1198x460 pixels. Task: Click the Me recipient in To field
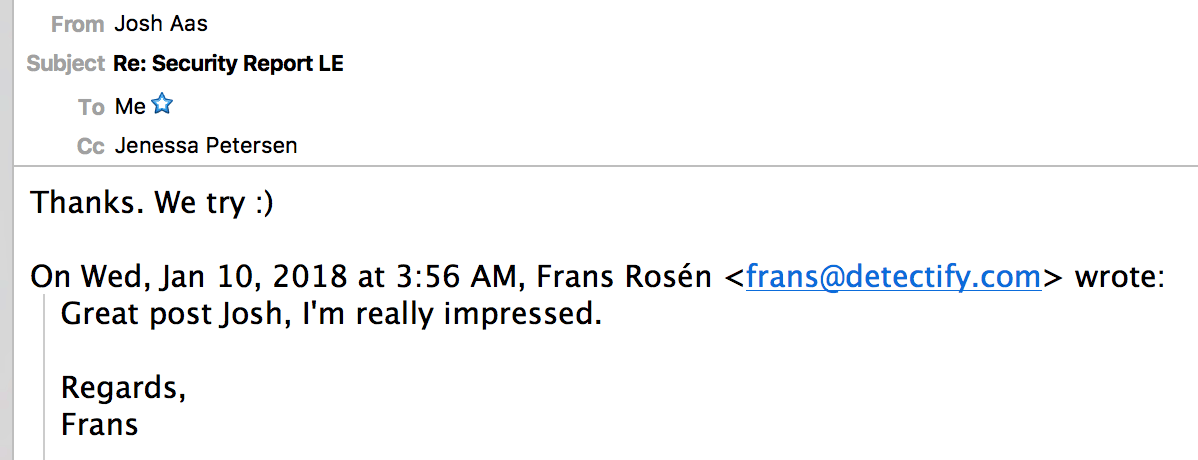pyautogui.click(x=130, y=106)
